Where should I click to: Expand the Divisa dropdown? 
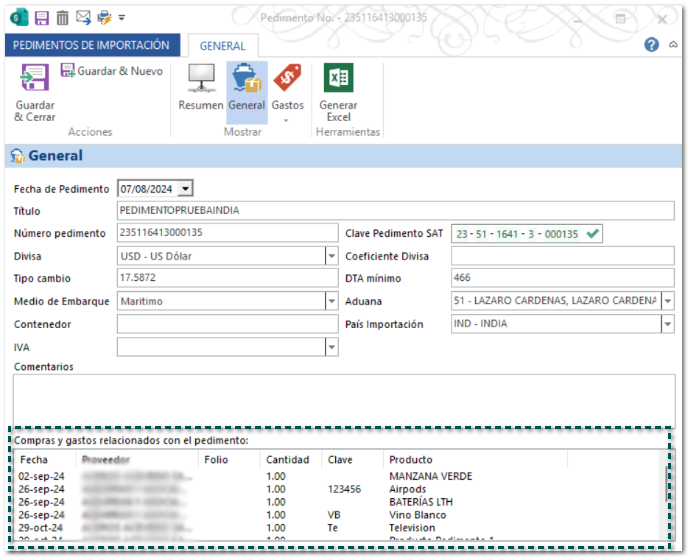coord(331,256)
